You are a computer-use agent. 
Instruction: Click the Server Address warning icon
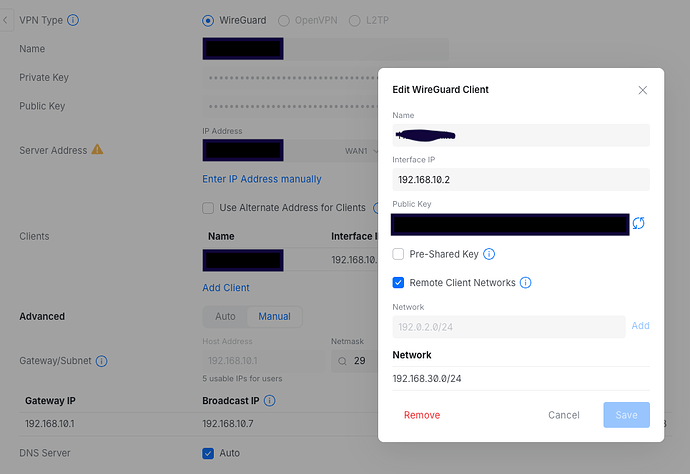click(x=98, y=150)
